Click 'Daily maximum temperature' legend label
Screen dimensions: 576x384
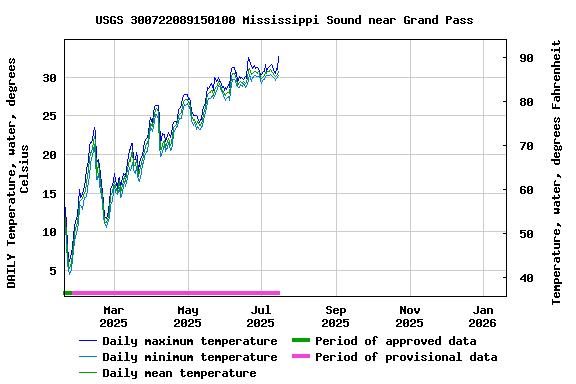(190, 341)
